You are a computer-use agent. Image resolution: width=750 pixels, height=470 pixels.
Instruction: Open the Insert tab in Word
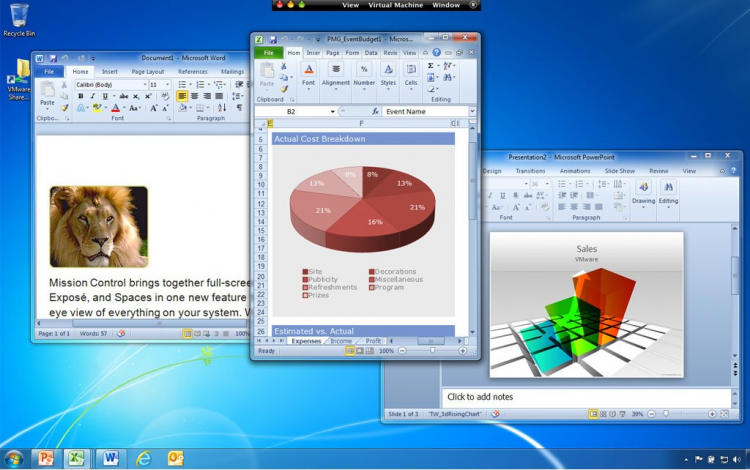tap(110, 72)
